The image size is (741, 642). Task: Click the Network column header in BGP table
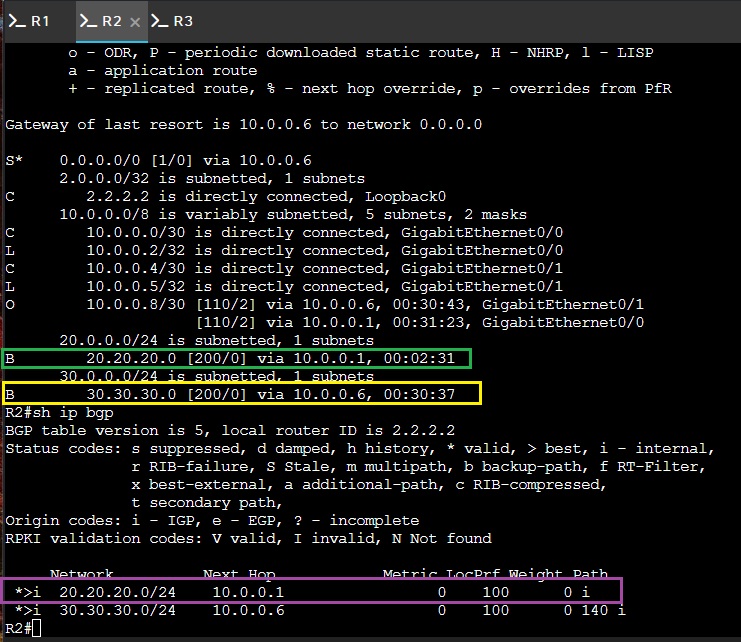(81, 574)
